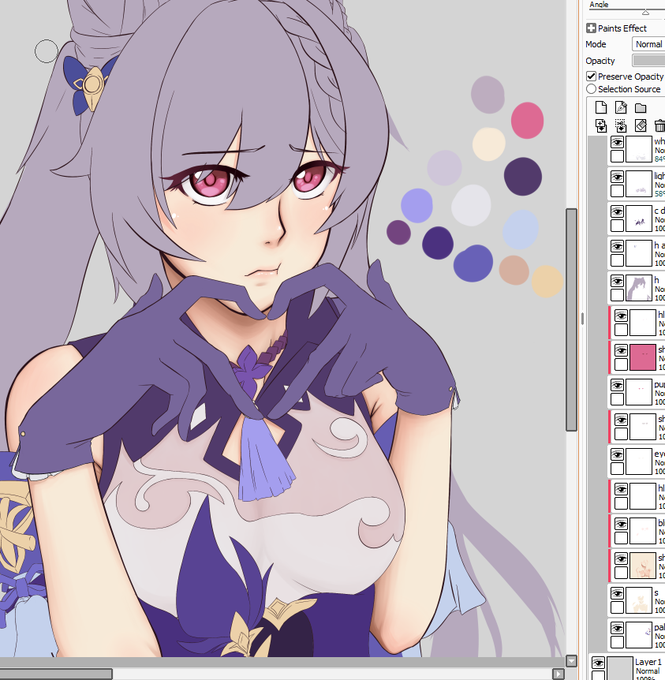
Task: Hide the beige-thumbnail 'sh' skin shading layer
Action: (x=621, y=559)
